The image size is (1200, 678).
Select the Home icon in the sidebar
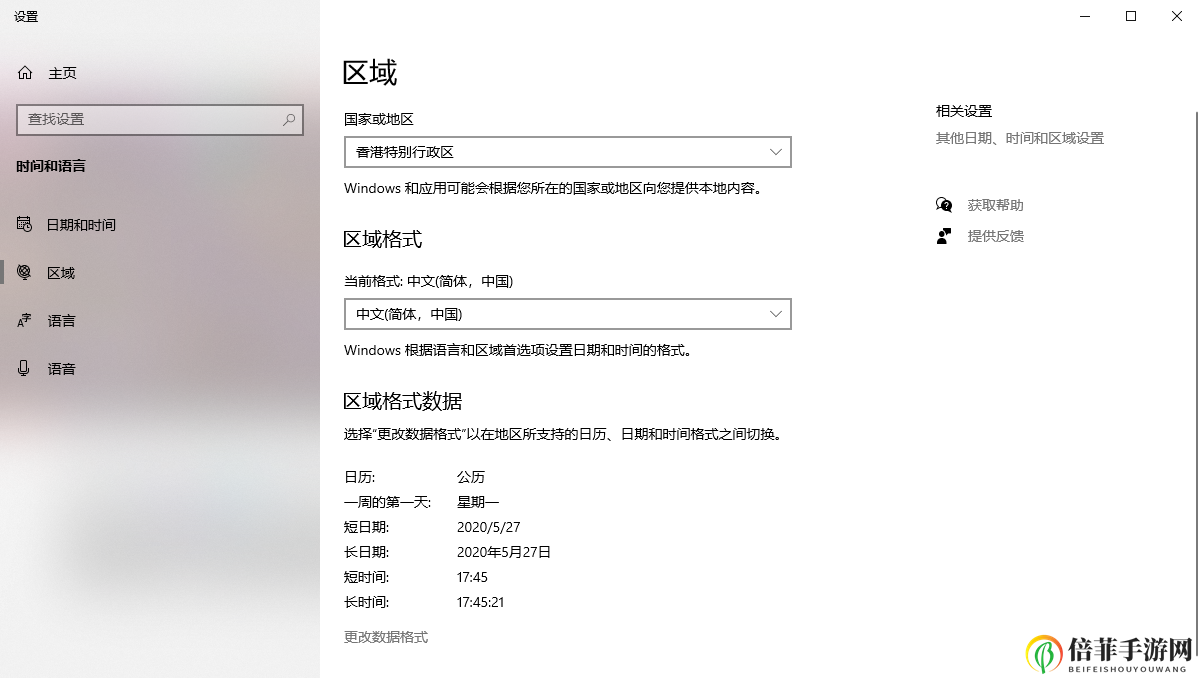pos(24,72)
